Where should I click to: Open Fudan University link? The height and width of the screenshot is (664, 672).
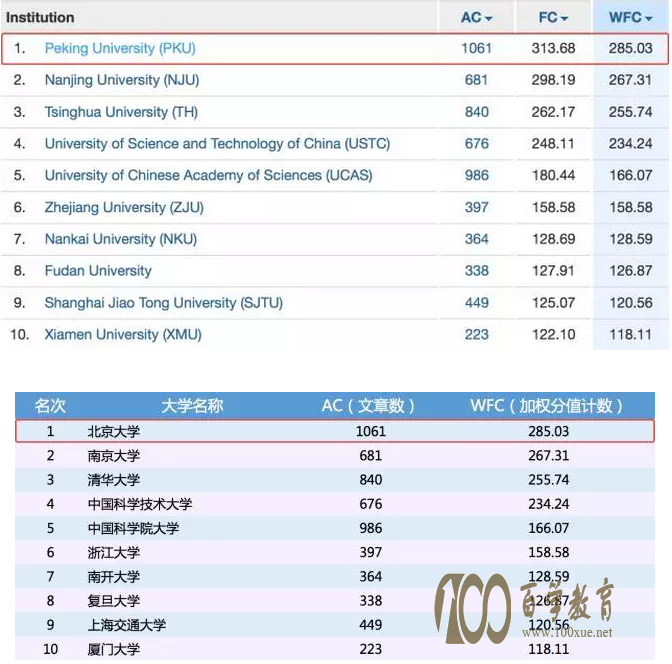pyautogui.click(x=98, y=271)
